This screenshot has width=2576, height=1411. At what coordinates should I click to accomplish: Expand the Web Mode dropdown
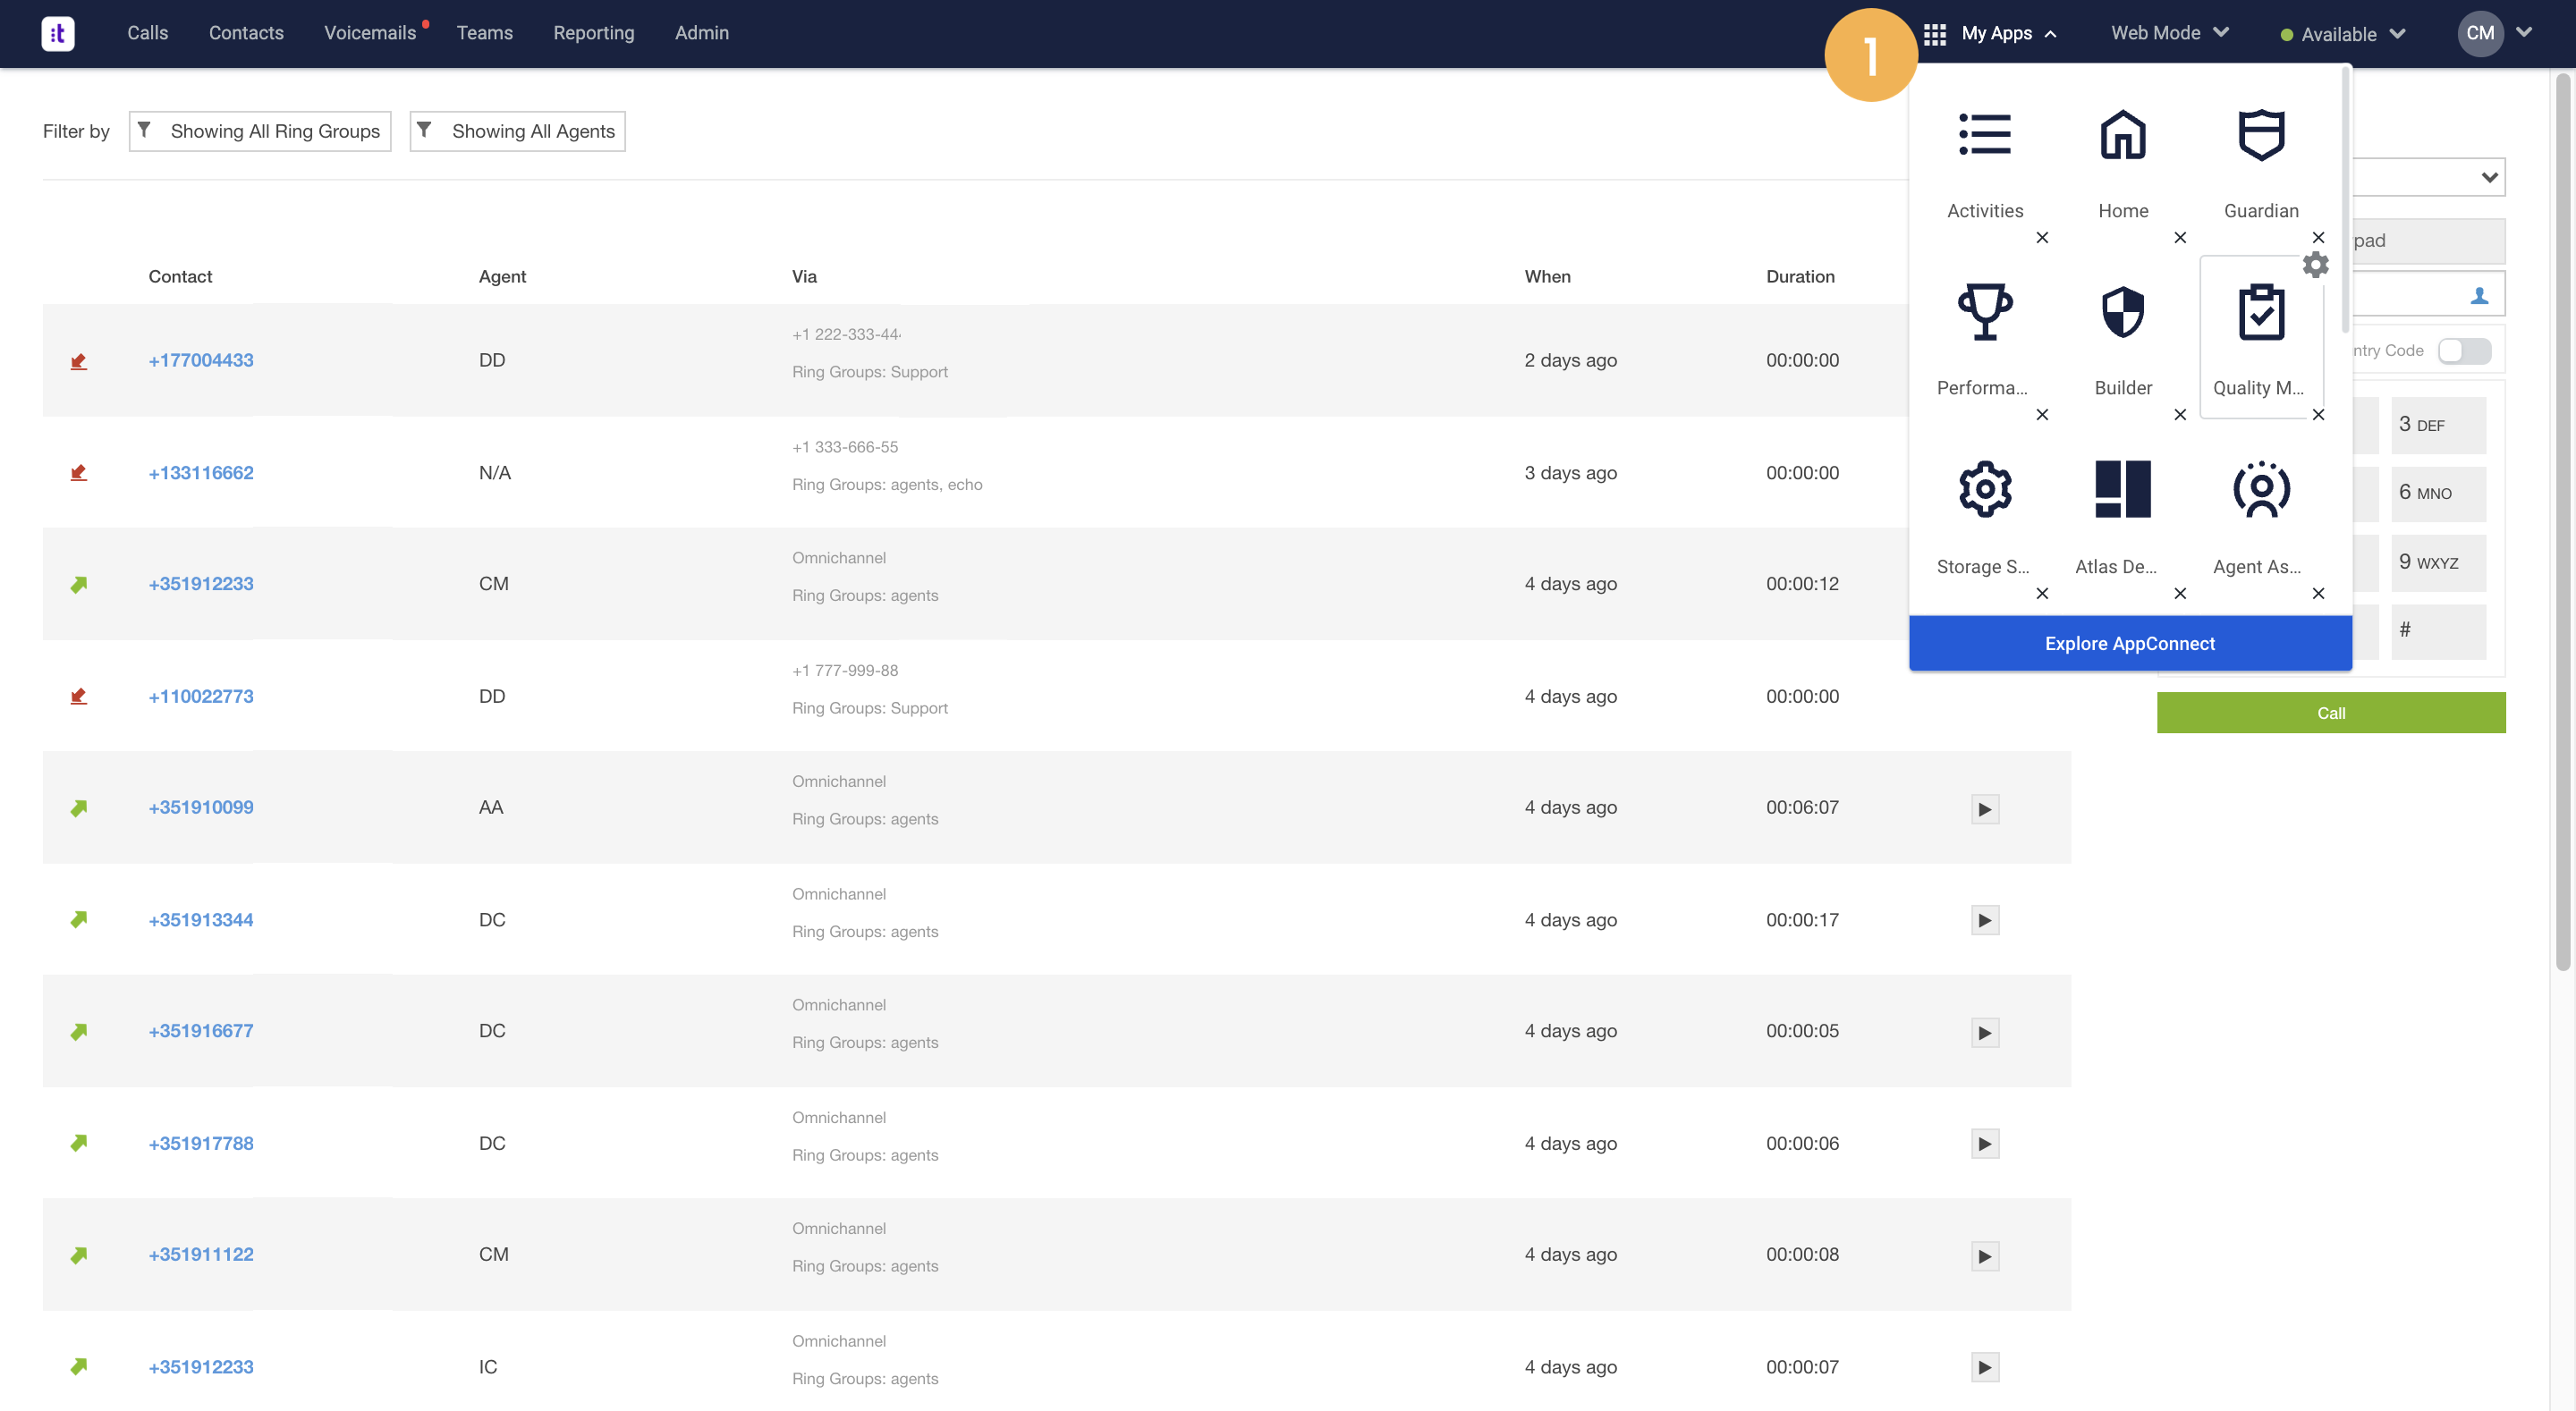(2220, 32)
